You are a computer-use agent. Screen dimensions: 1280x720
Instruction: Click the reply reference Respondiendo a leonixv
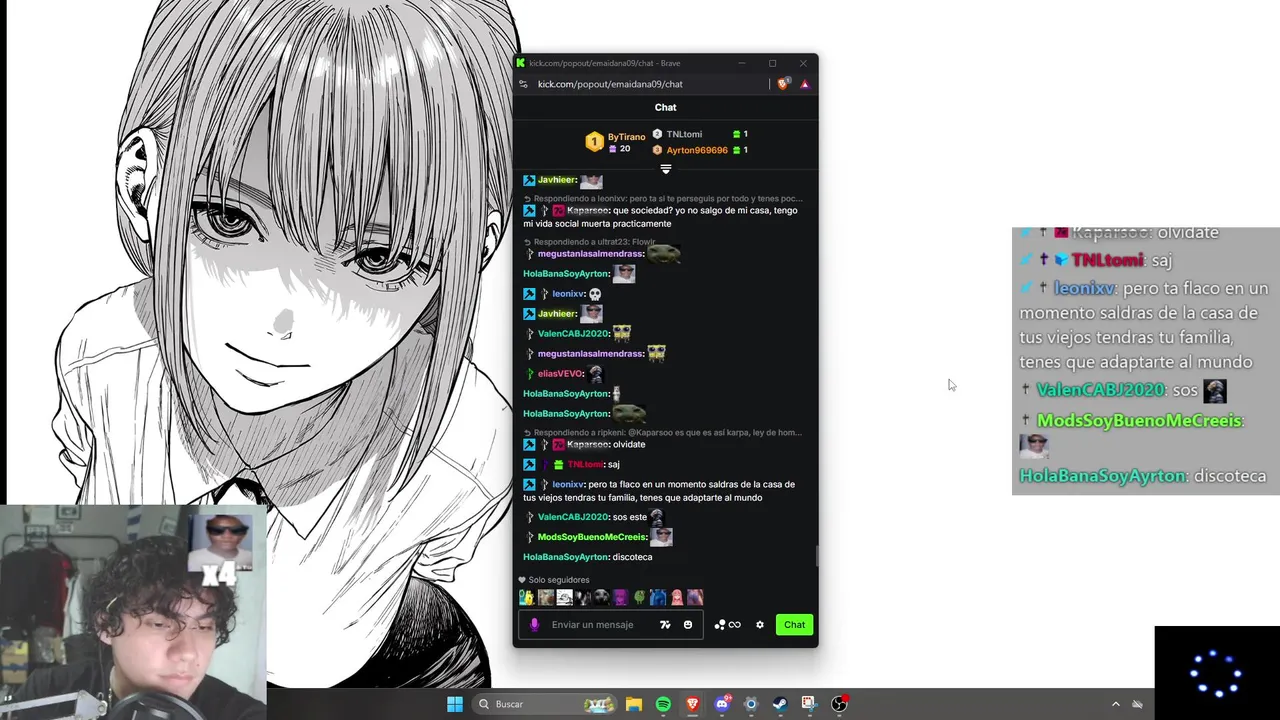click(662, 199)
